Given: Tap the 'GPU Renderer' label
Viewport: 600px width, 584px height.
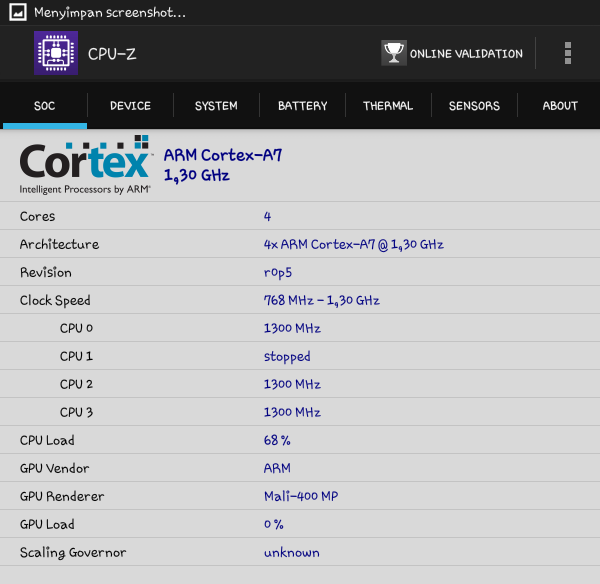Looking at the screenshot, I should [x=62, y=496].
